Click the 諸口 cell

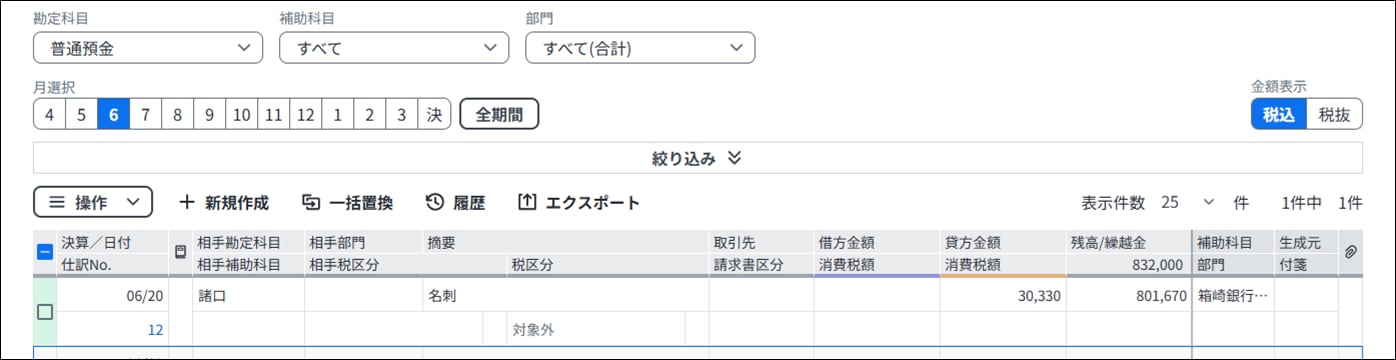pos(248,296)
